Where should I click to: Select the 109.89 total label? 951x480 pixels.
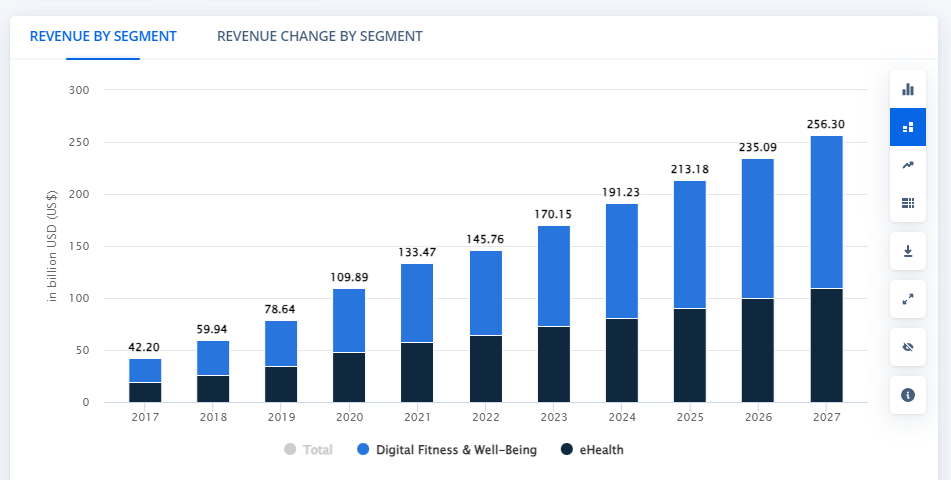coord(349,277)
